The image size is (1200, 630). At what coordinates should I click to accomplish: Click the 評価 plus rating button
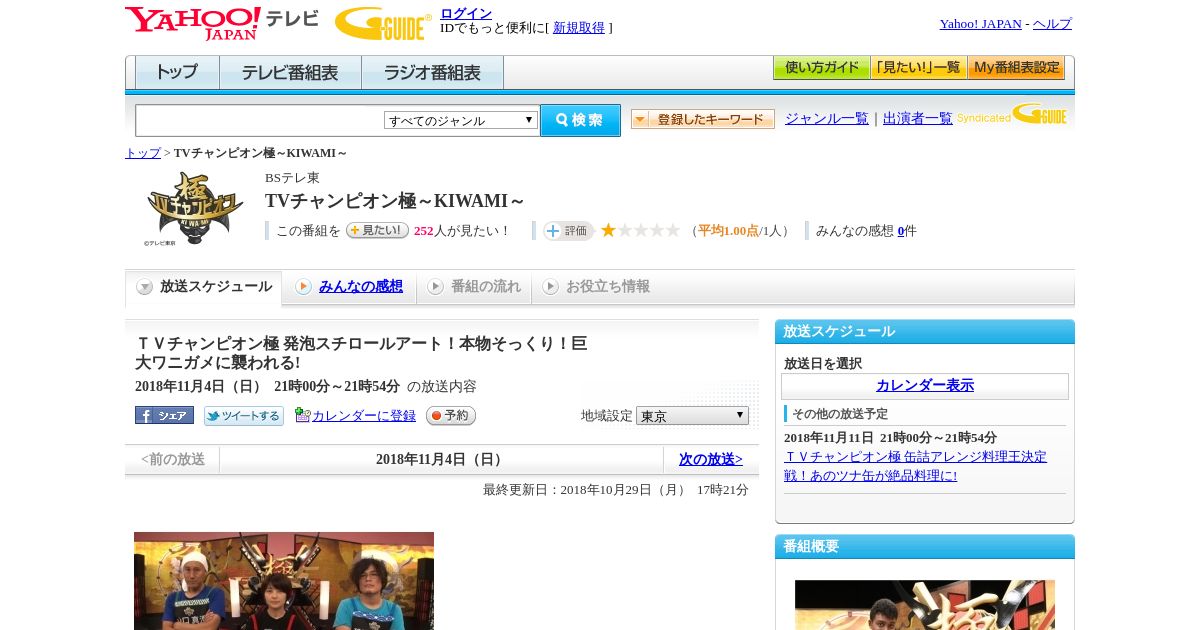coord(568,231)
